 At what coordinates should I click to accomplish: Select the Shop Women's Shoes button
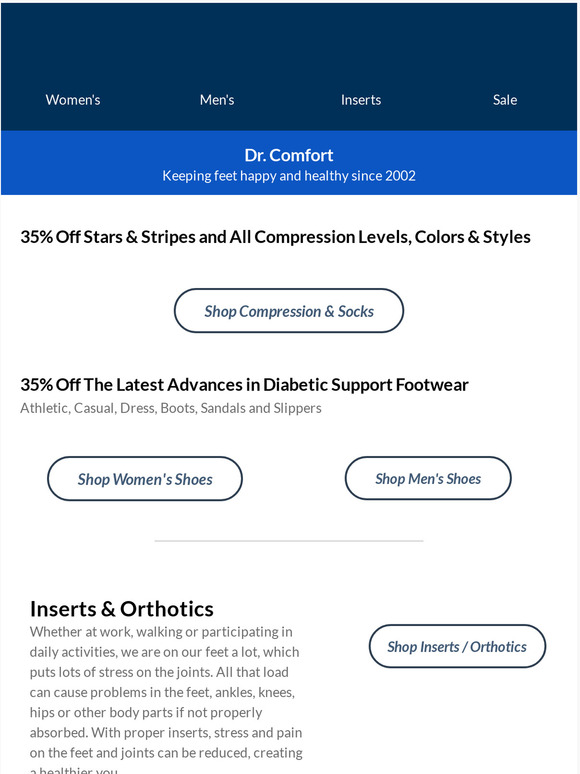tap(145, 479)
